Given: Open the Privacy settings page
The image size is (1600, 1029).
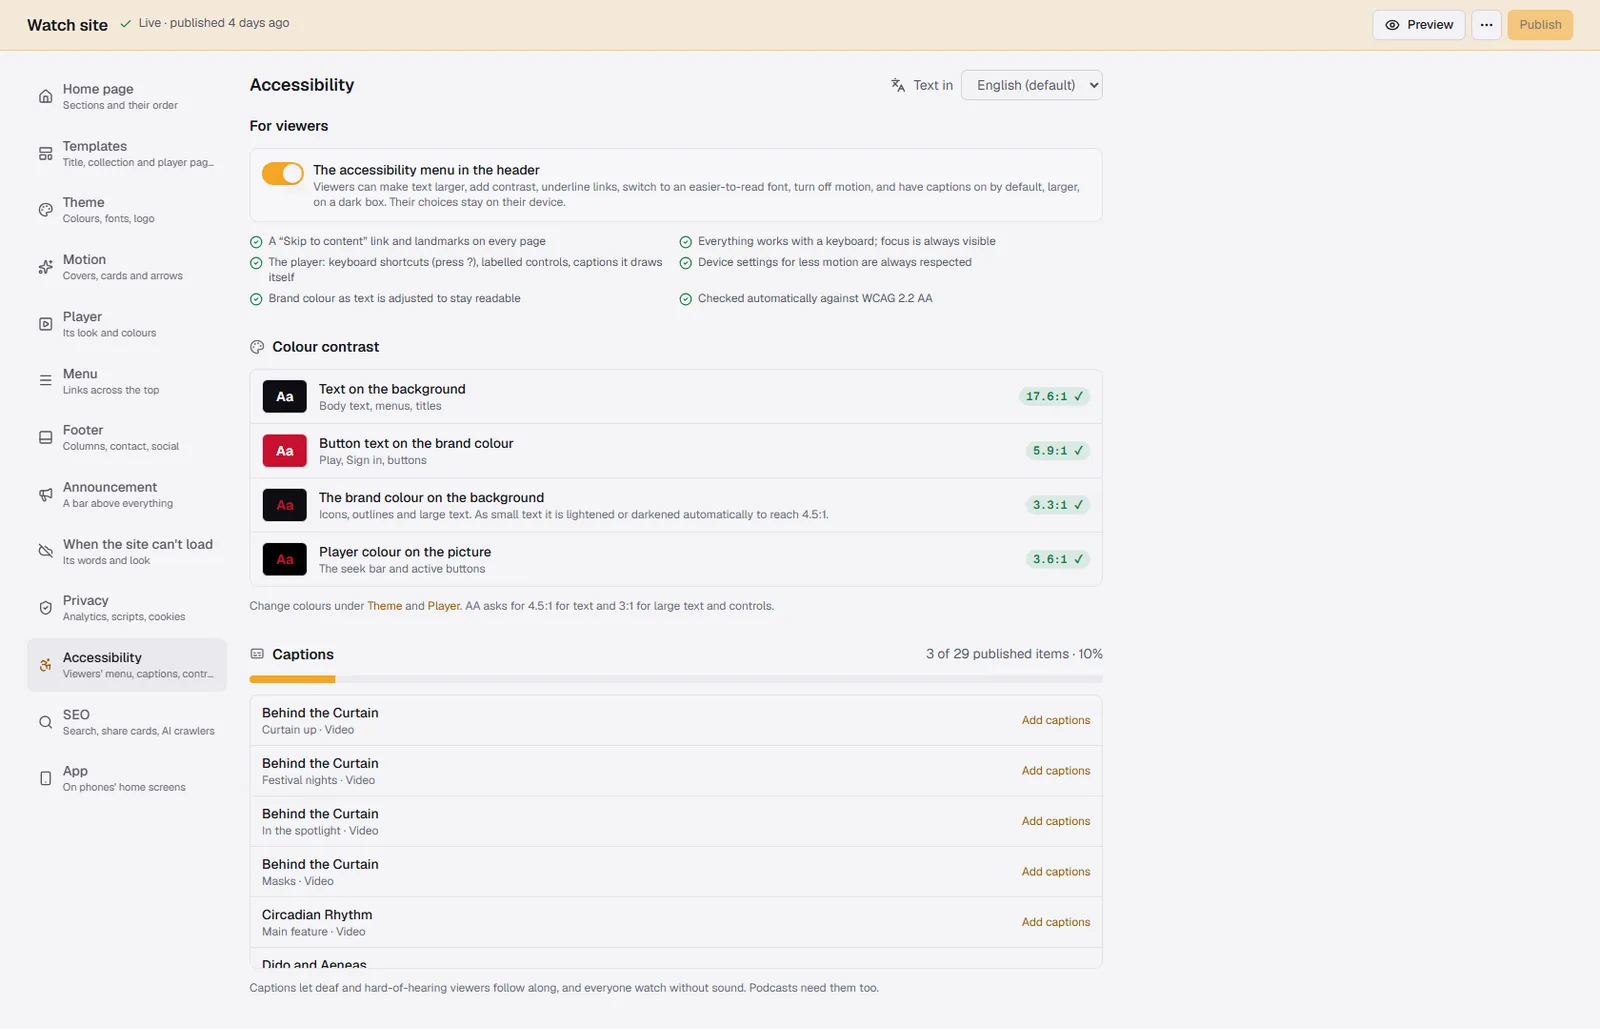Looking at the screenshot, I should (127, 608).
